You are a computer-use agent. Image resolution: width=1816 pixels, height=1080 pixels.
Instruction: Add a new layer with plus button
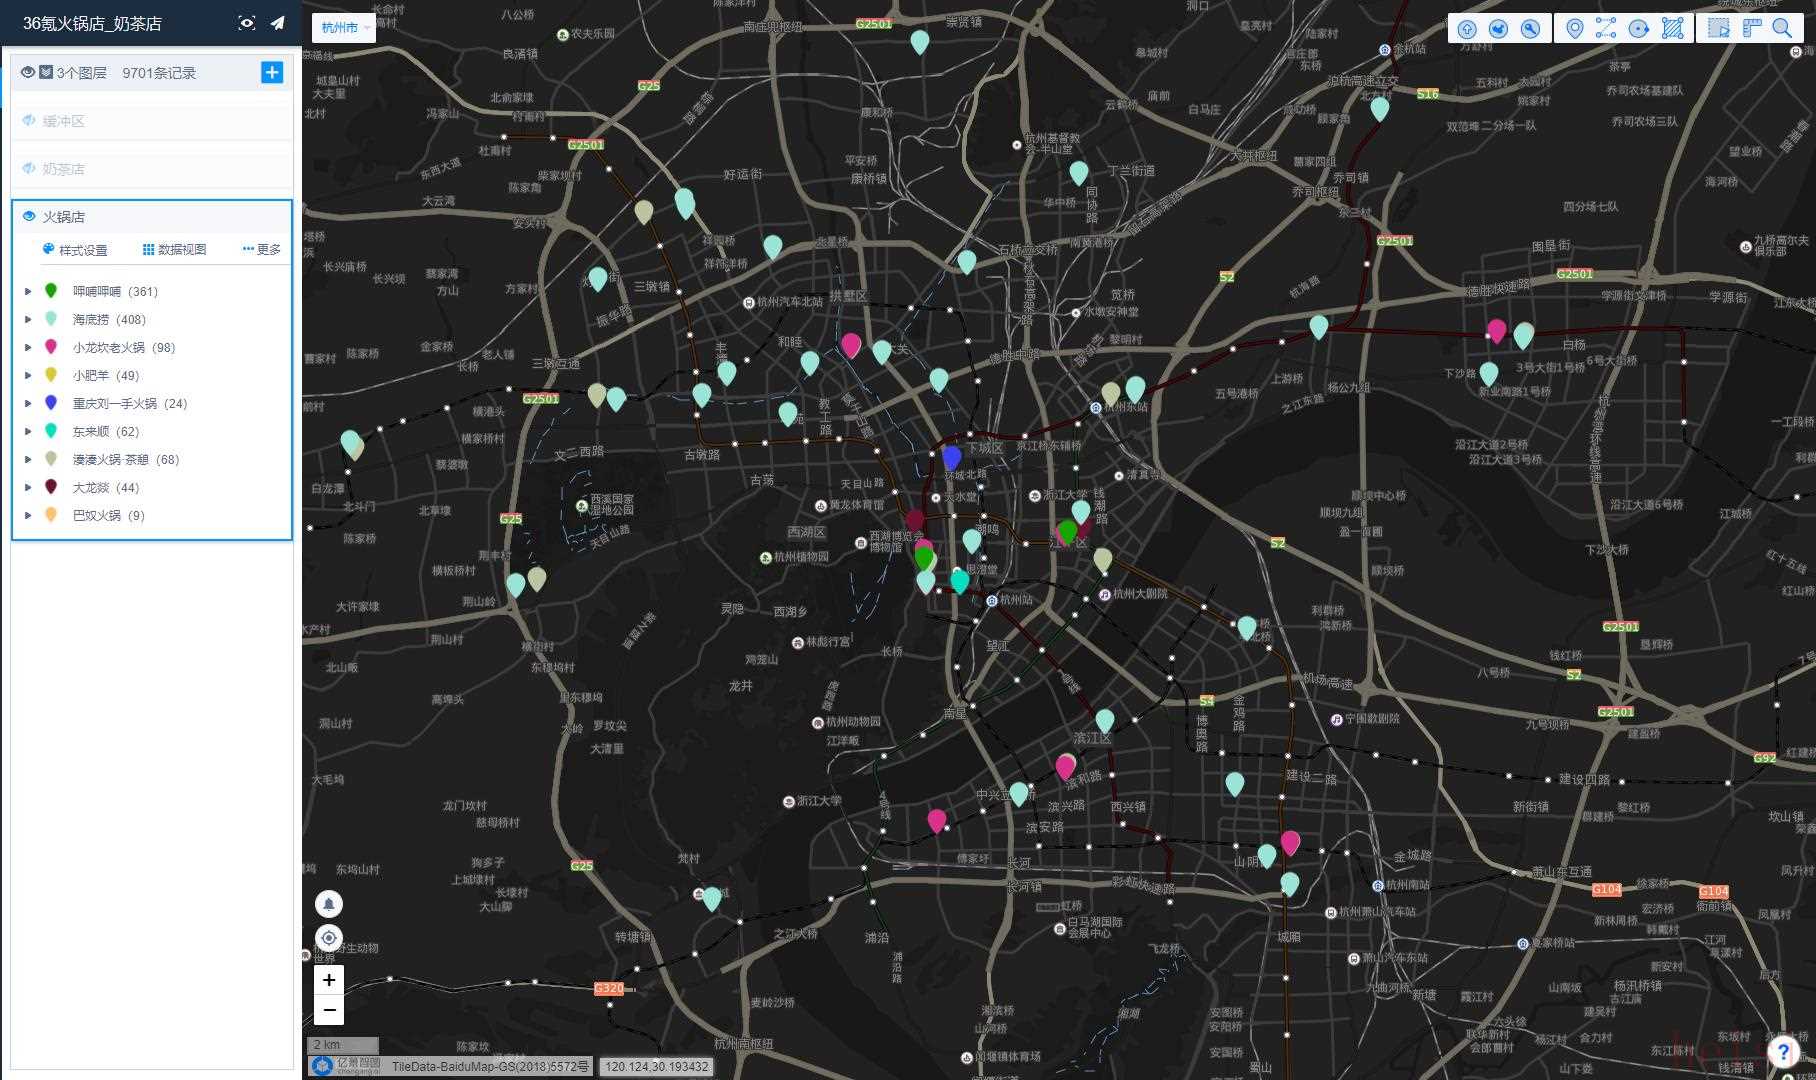point(272,72)
